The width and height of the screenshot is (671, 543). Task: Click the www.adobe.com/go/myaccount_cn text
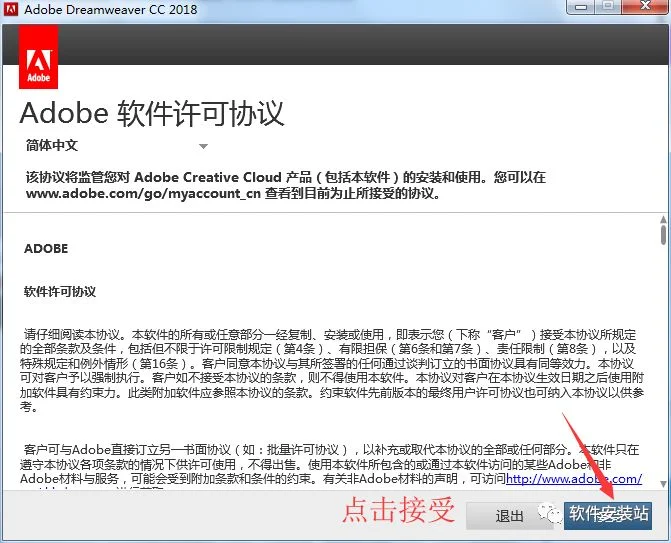[x=143, y=194]
